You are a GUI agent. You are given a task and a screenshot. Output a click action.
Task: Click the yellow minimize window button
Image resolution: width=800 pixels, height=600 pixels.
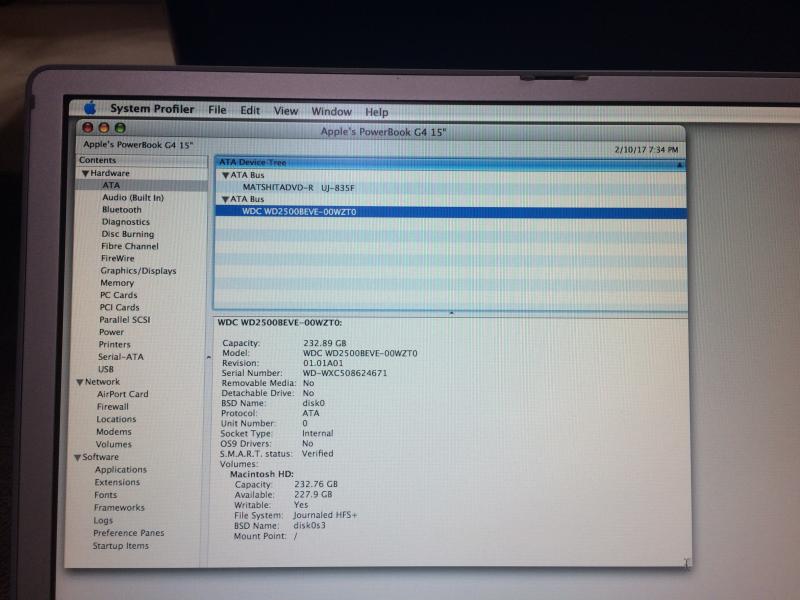(104, 128)
